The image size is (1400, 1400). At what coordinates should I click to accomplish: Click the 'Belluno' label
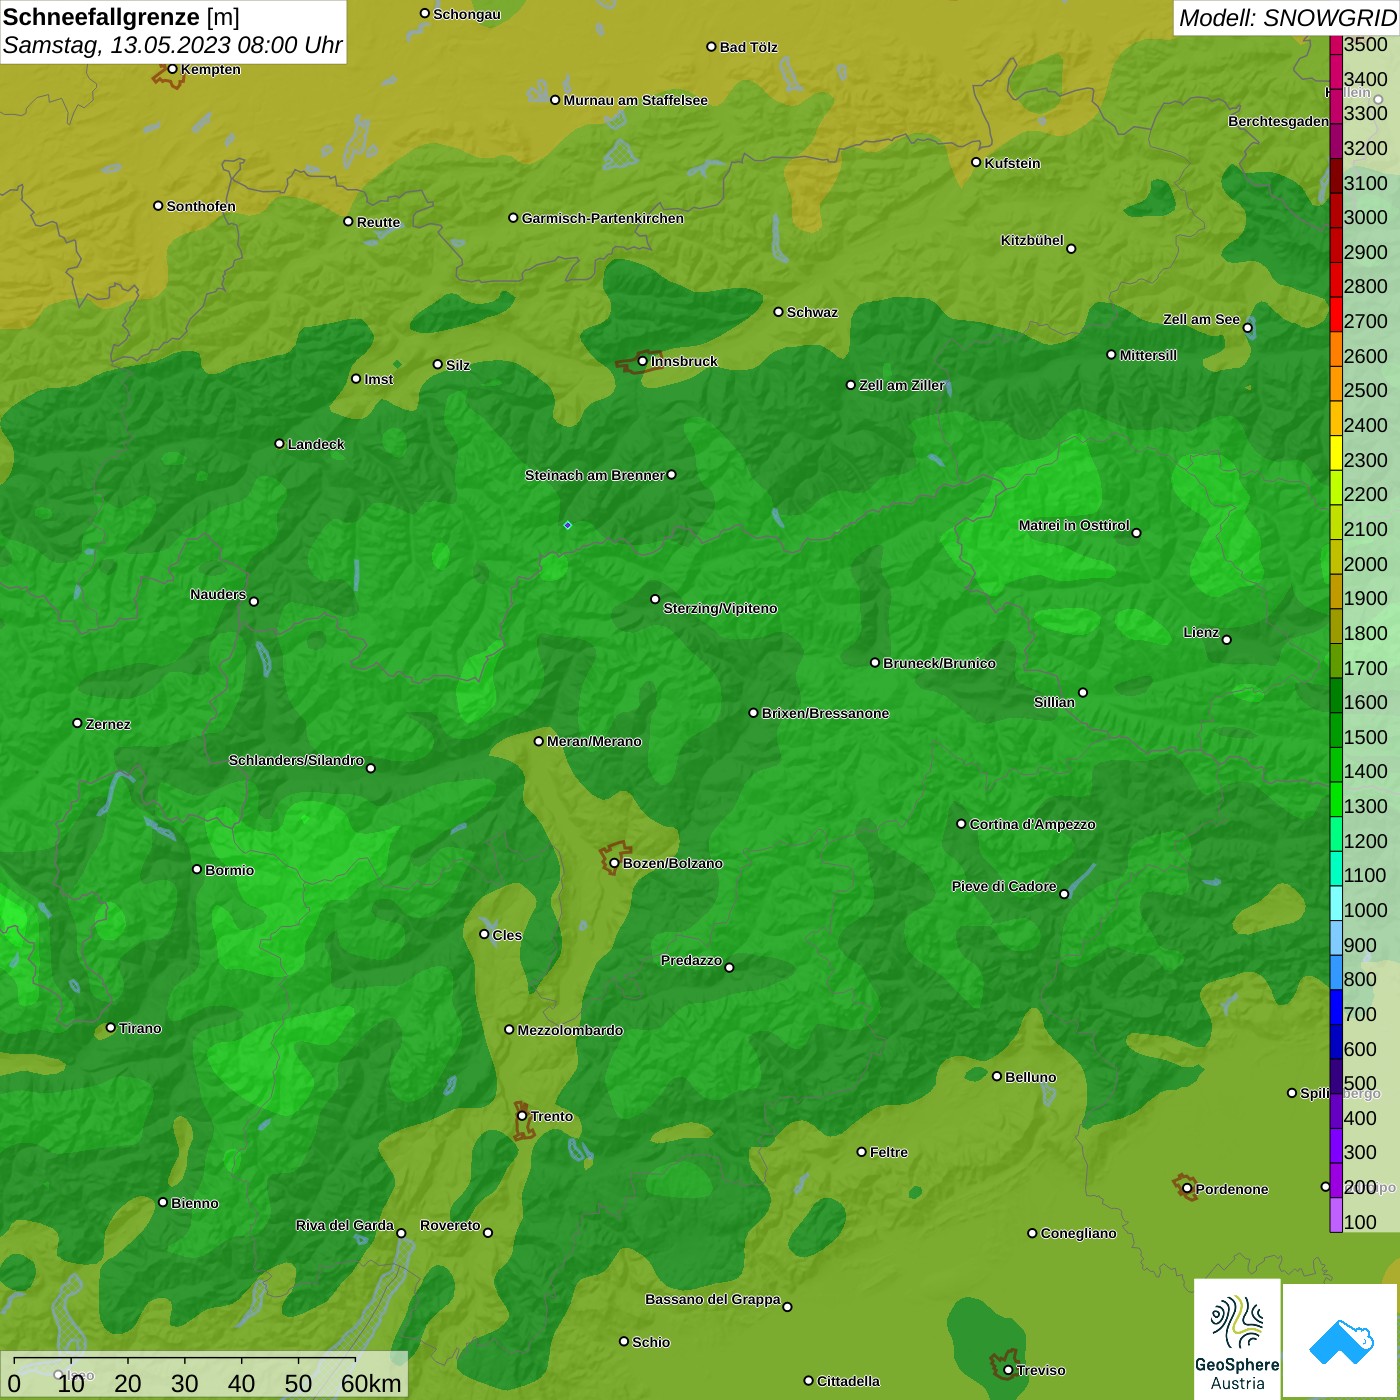[1031, 1077]
